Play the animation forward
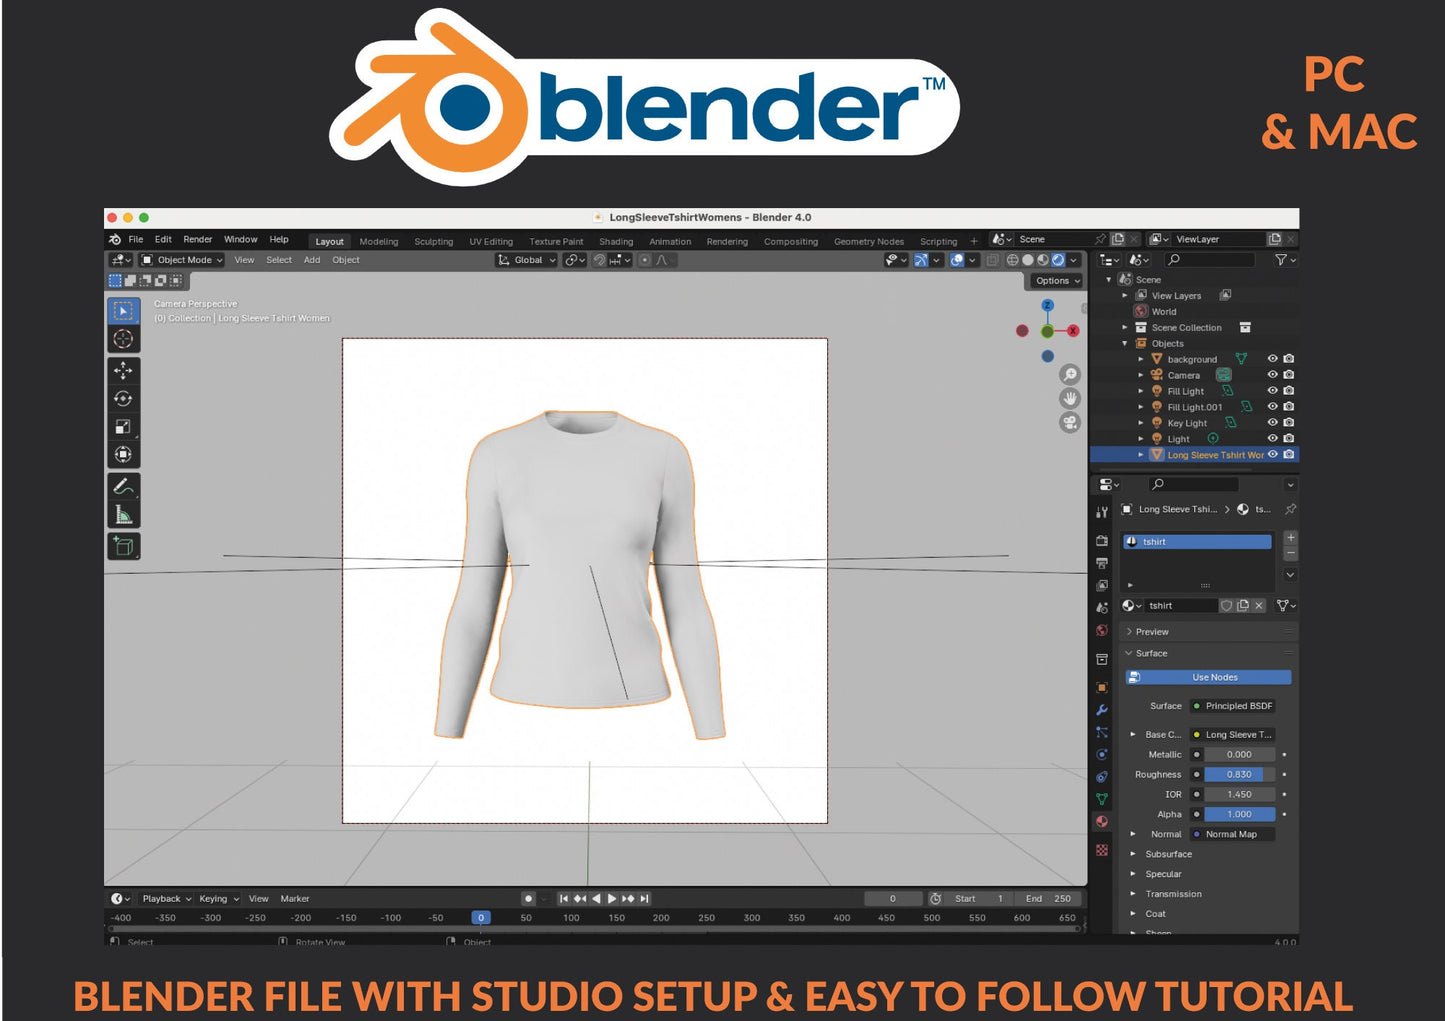The width and height of the screenshot is (1445, 1021). pyautogui.click(x=612, y=899)
